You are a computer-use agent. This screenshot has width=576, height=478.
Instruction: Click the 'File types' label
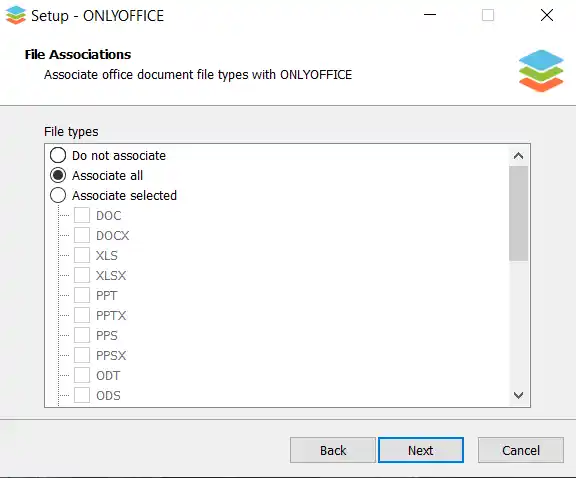[x=71, y=132]
